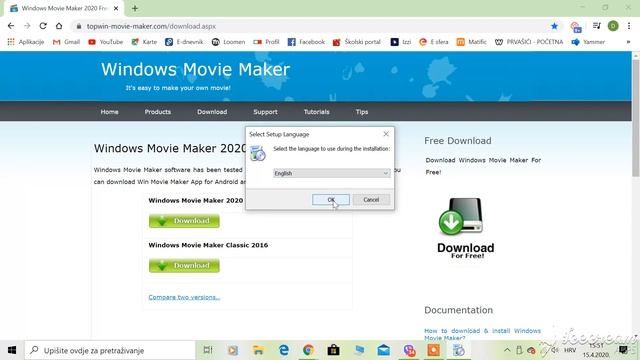640x360 pixels.
Task: Open Yammer bookmark
Action: (588, 42)
